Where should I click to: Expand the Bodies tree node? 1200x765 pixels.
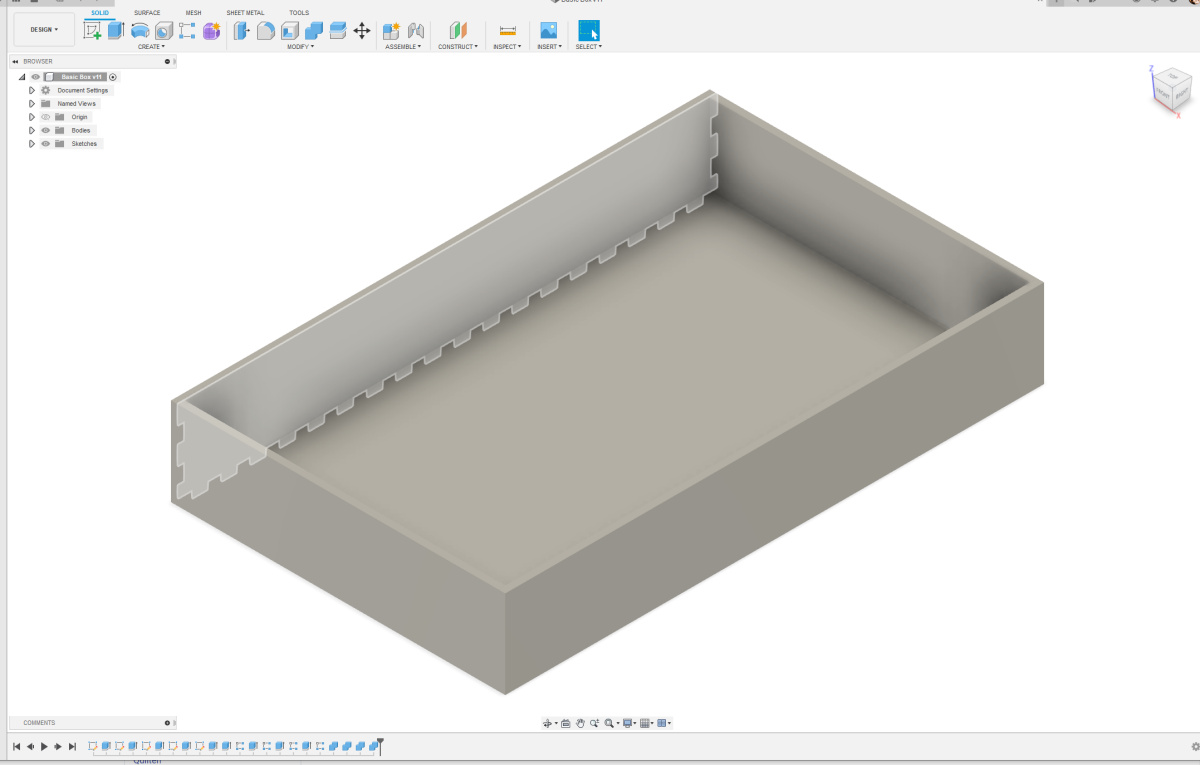coord(32,130)
